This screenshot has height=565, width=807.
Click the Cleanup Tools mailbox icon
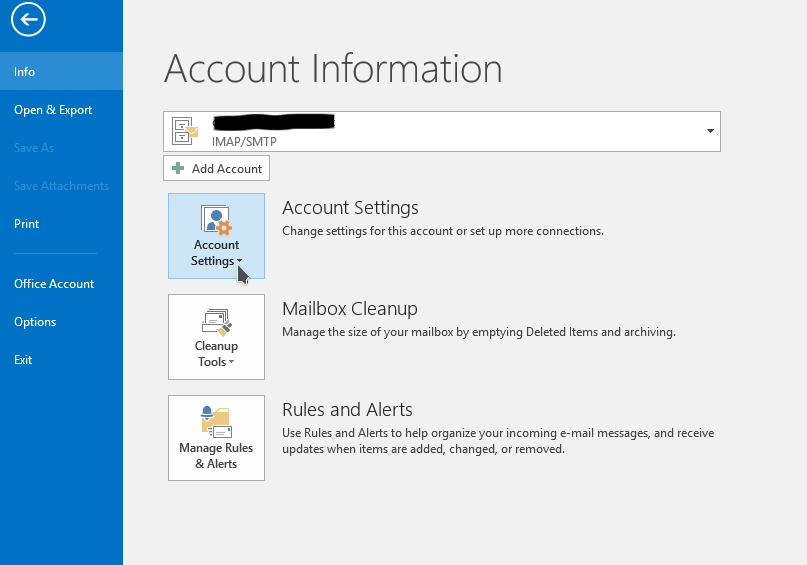(x=216, y=321)
